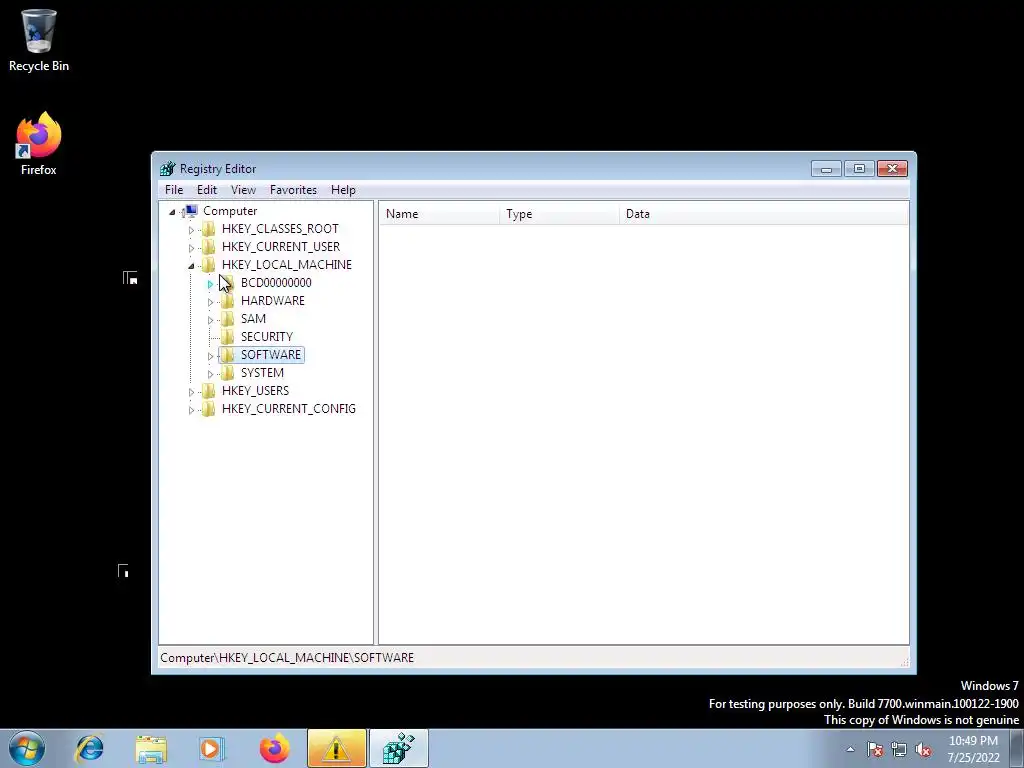Minimize the Registry Editor window

pyautogui.click(x=826, y=169)
